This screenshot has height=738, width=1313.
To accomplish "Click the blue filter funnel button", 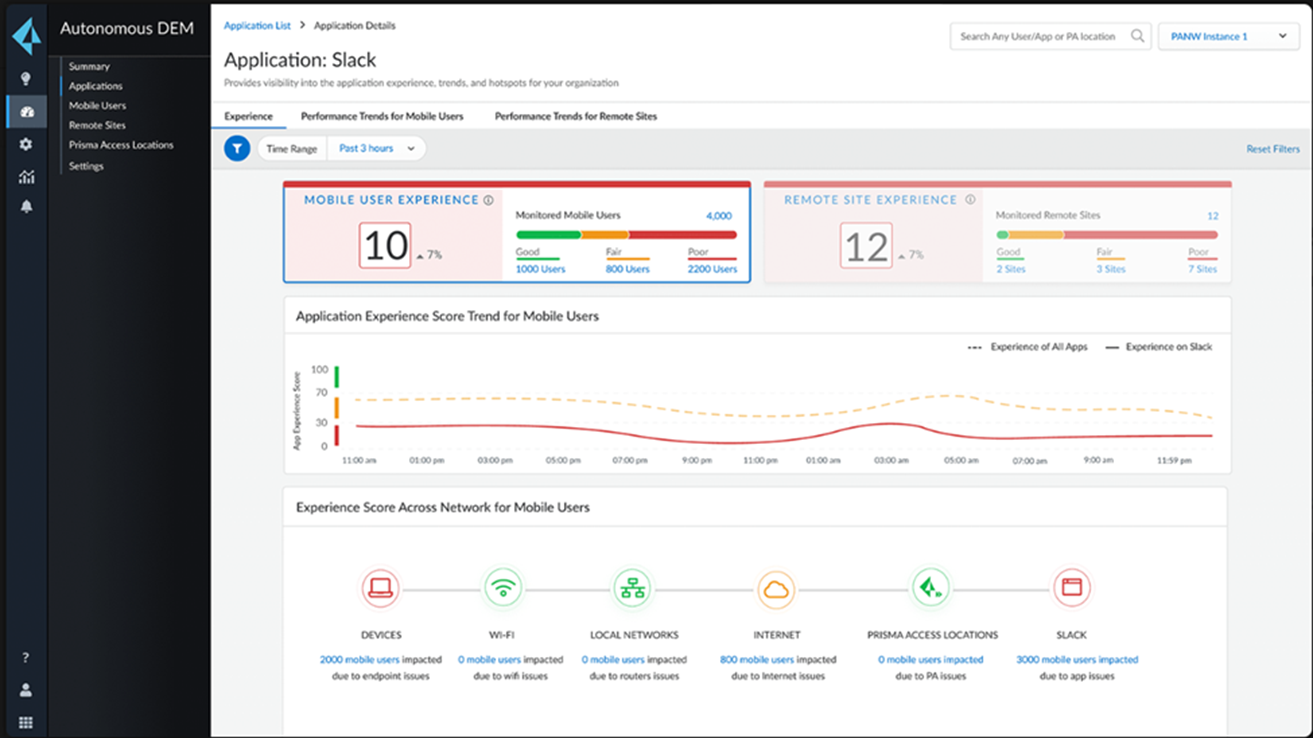I will (237, 148).
